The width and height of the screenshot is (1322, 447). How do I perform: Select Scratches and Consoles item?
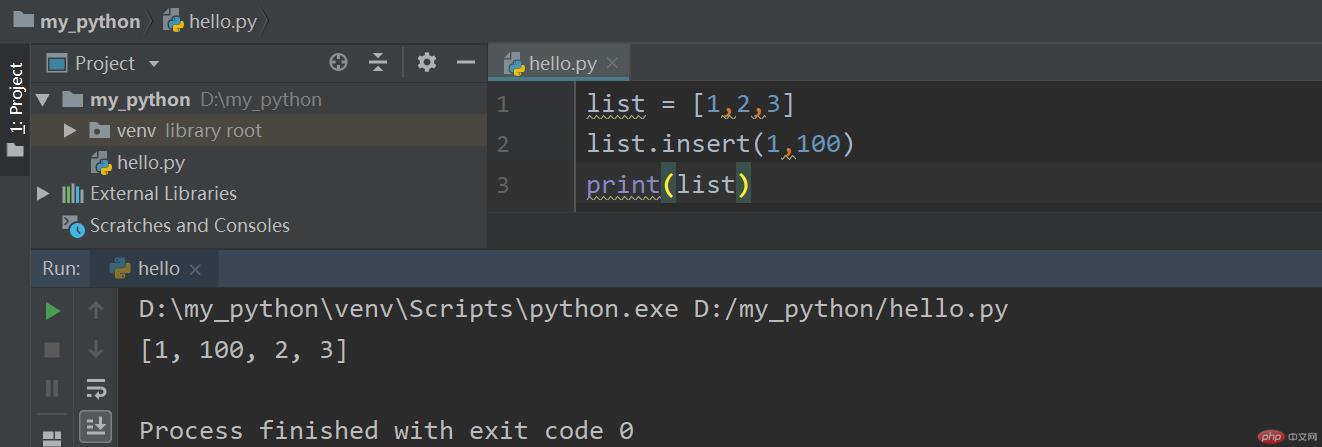176,226
